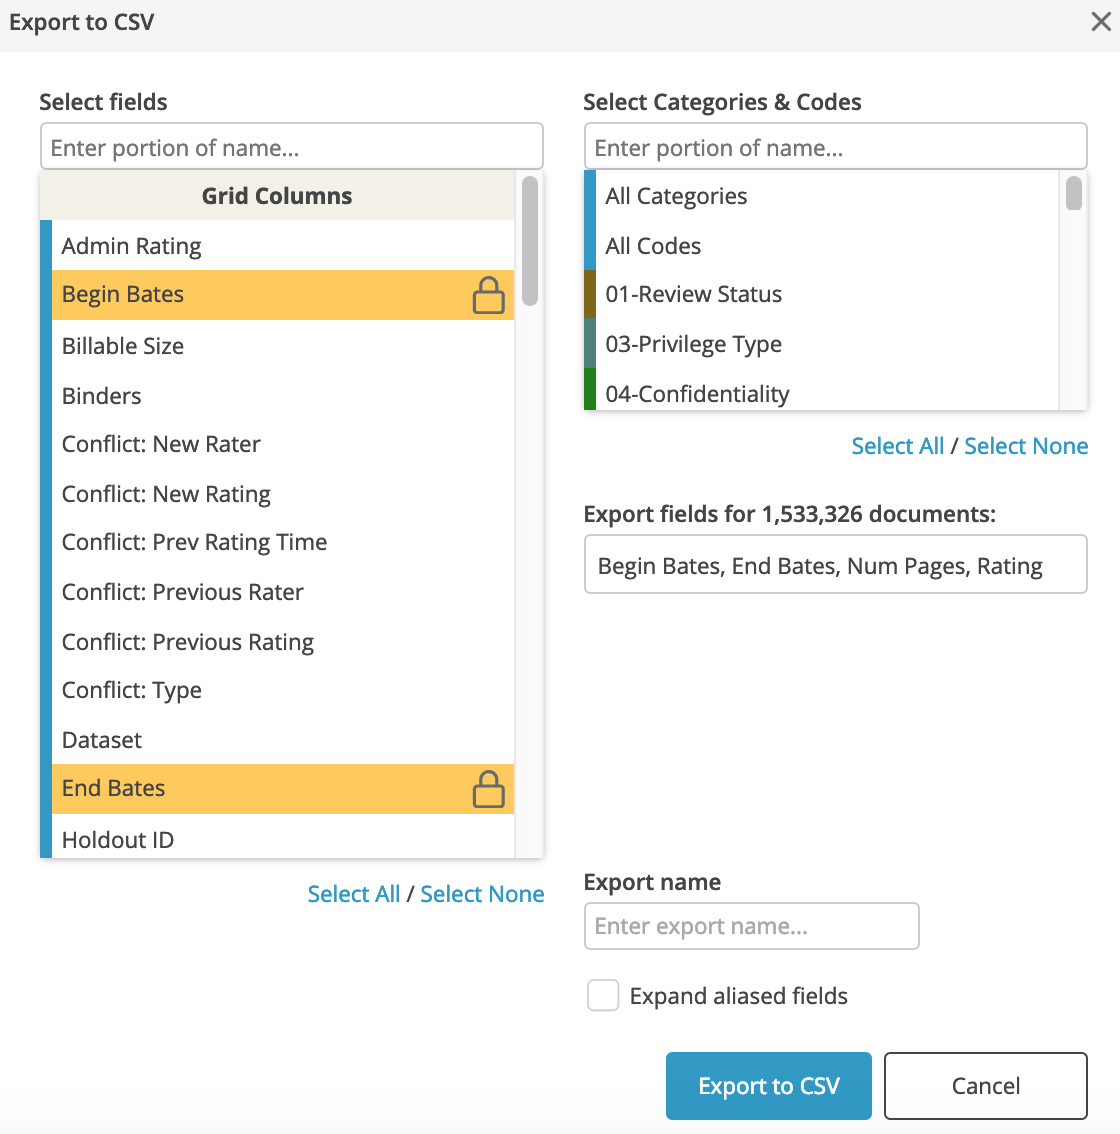1120x1134 pixels.
Task: Click the fields list scrollbar thumb
Action: coord(530,241)
